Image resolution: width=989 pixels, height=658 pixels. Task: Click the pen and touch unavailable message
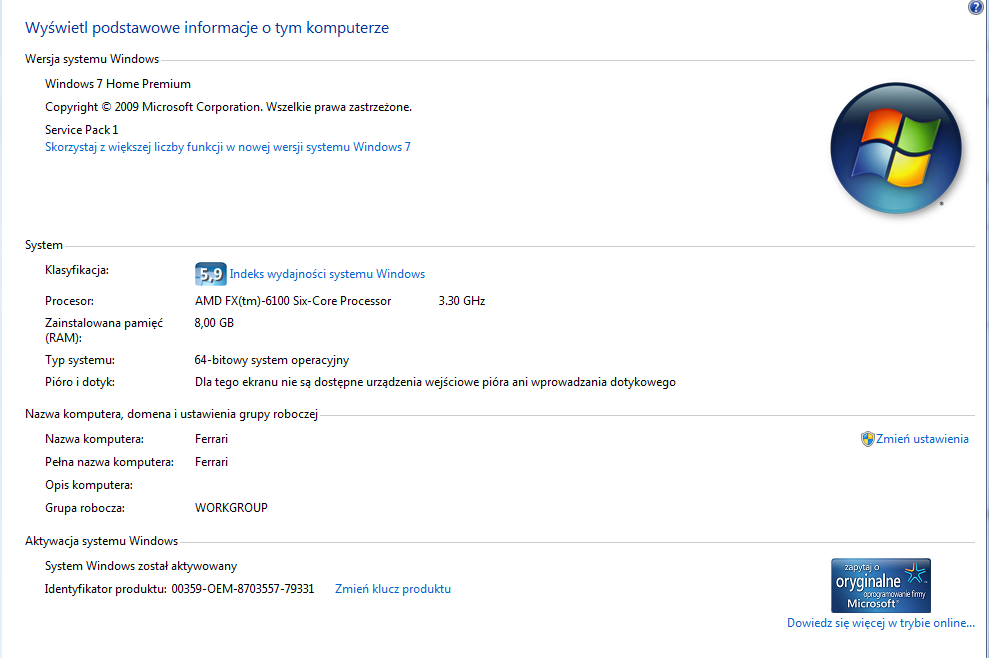click(435, 382)
